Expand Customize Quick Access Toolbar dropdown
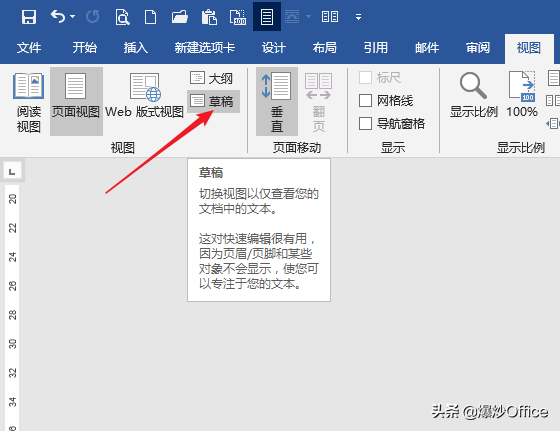This screenshot has width=560, height=431. click(x=358, y=17)
